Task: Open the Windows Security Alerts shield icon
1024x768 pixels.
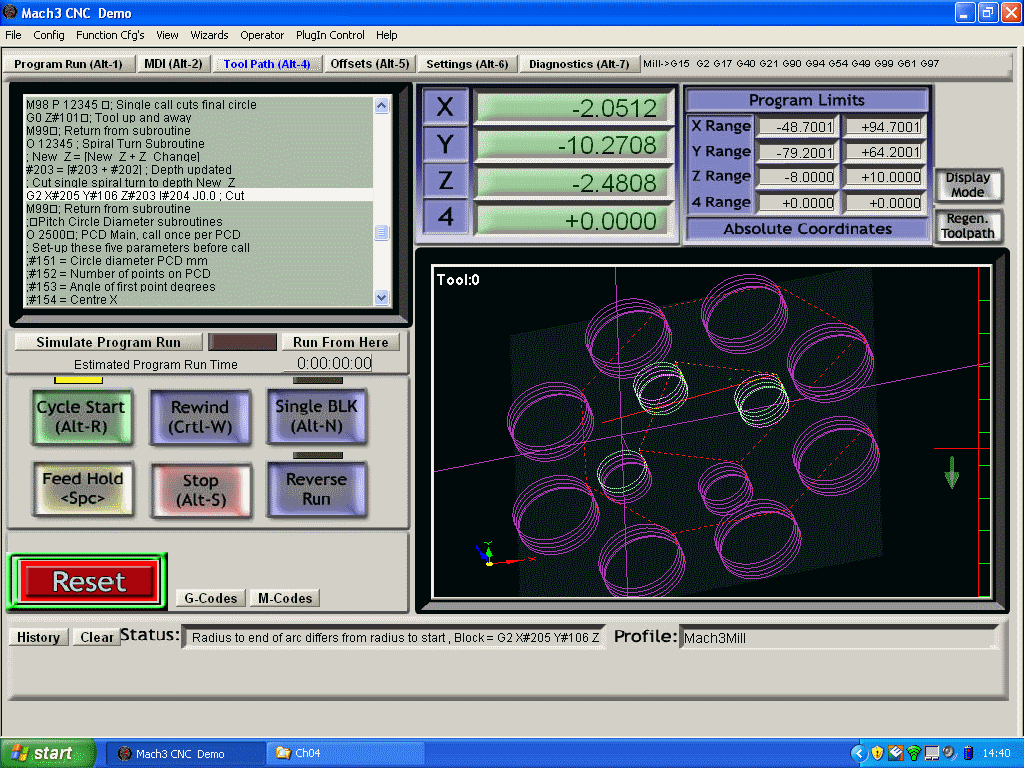Action: (877, 753)
